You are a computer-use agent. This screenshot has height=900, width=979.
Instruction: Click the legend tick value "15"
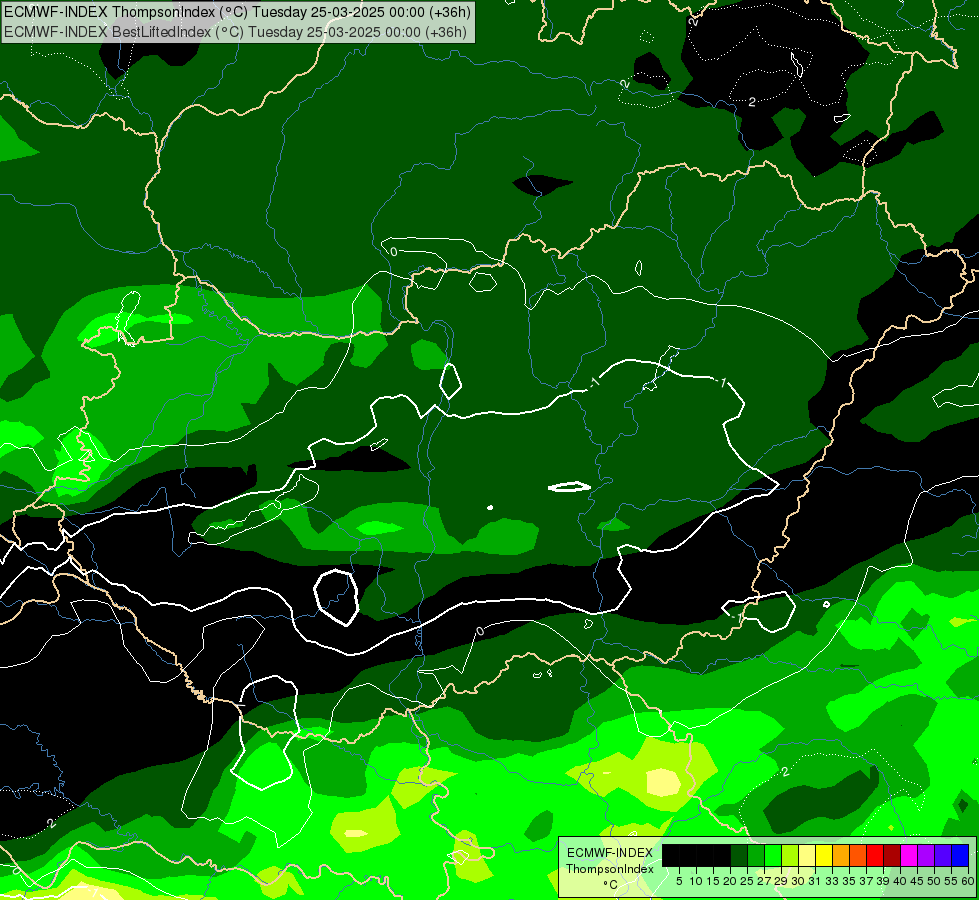pyautogui.click(x=714, y=881)
